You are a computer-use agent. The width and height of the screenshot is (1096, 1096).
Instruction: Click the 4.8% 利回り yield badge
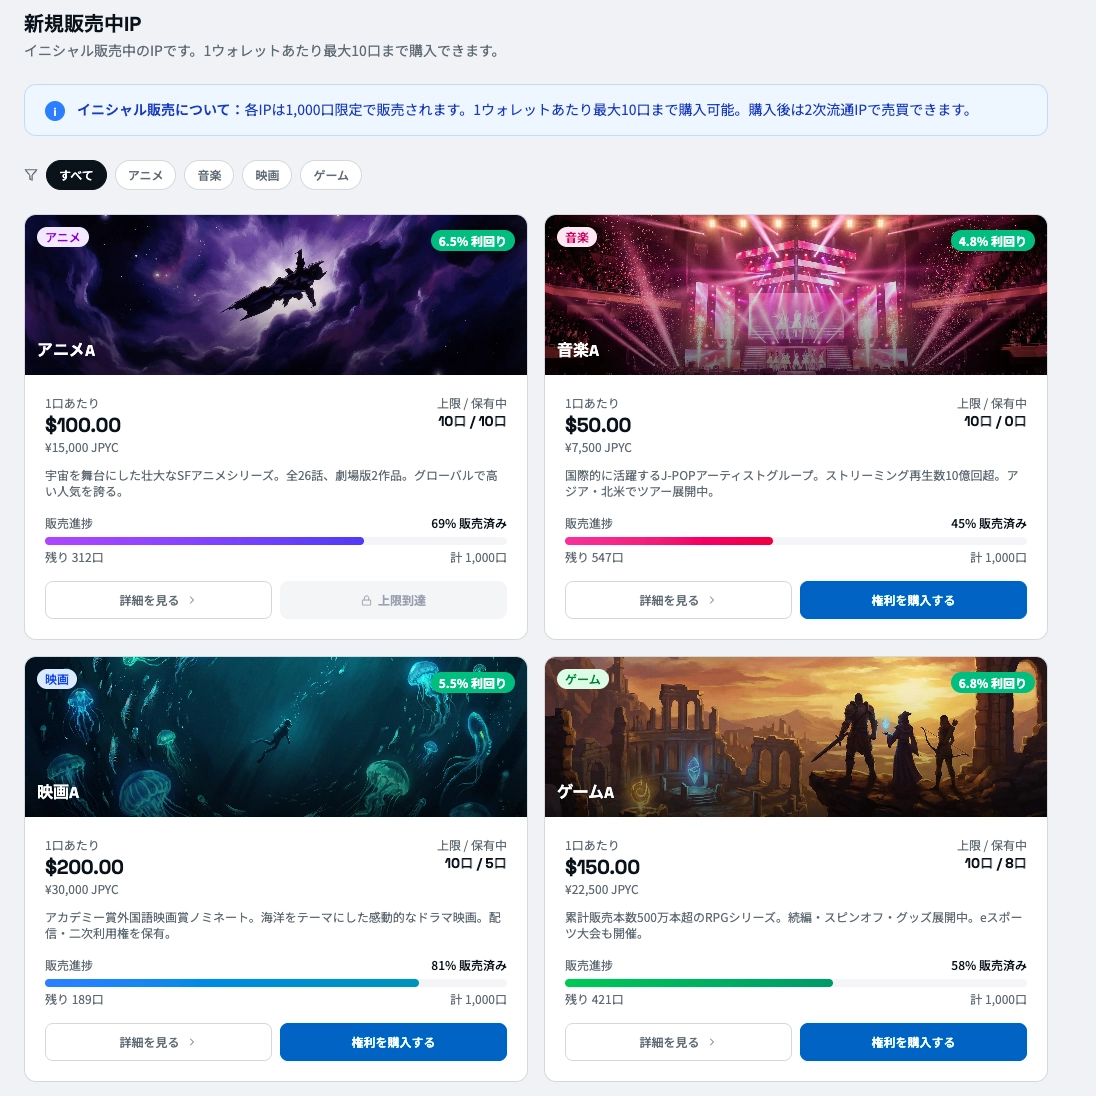[992, 241]
